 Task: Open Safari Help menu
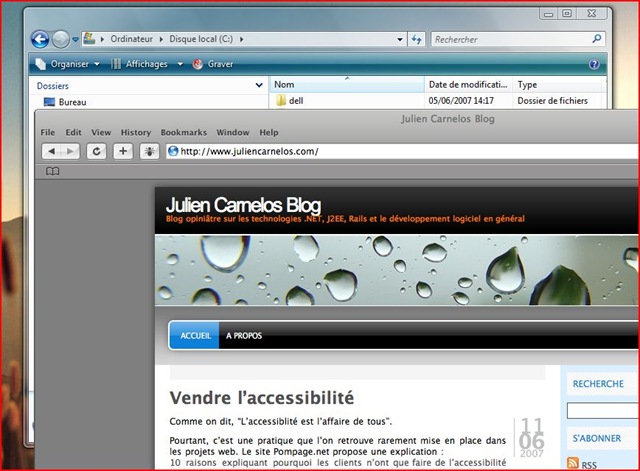click(x=269, y=132)
